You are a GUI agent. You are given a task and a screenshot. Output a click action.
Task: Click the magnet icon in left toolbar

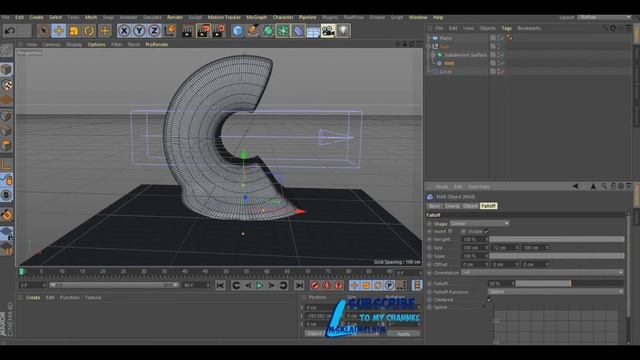click(6, 214)
